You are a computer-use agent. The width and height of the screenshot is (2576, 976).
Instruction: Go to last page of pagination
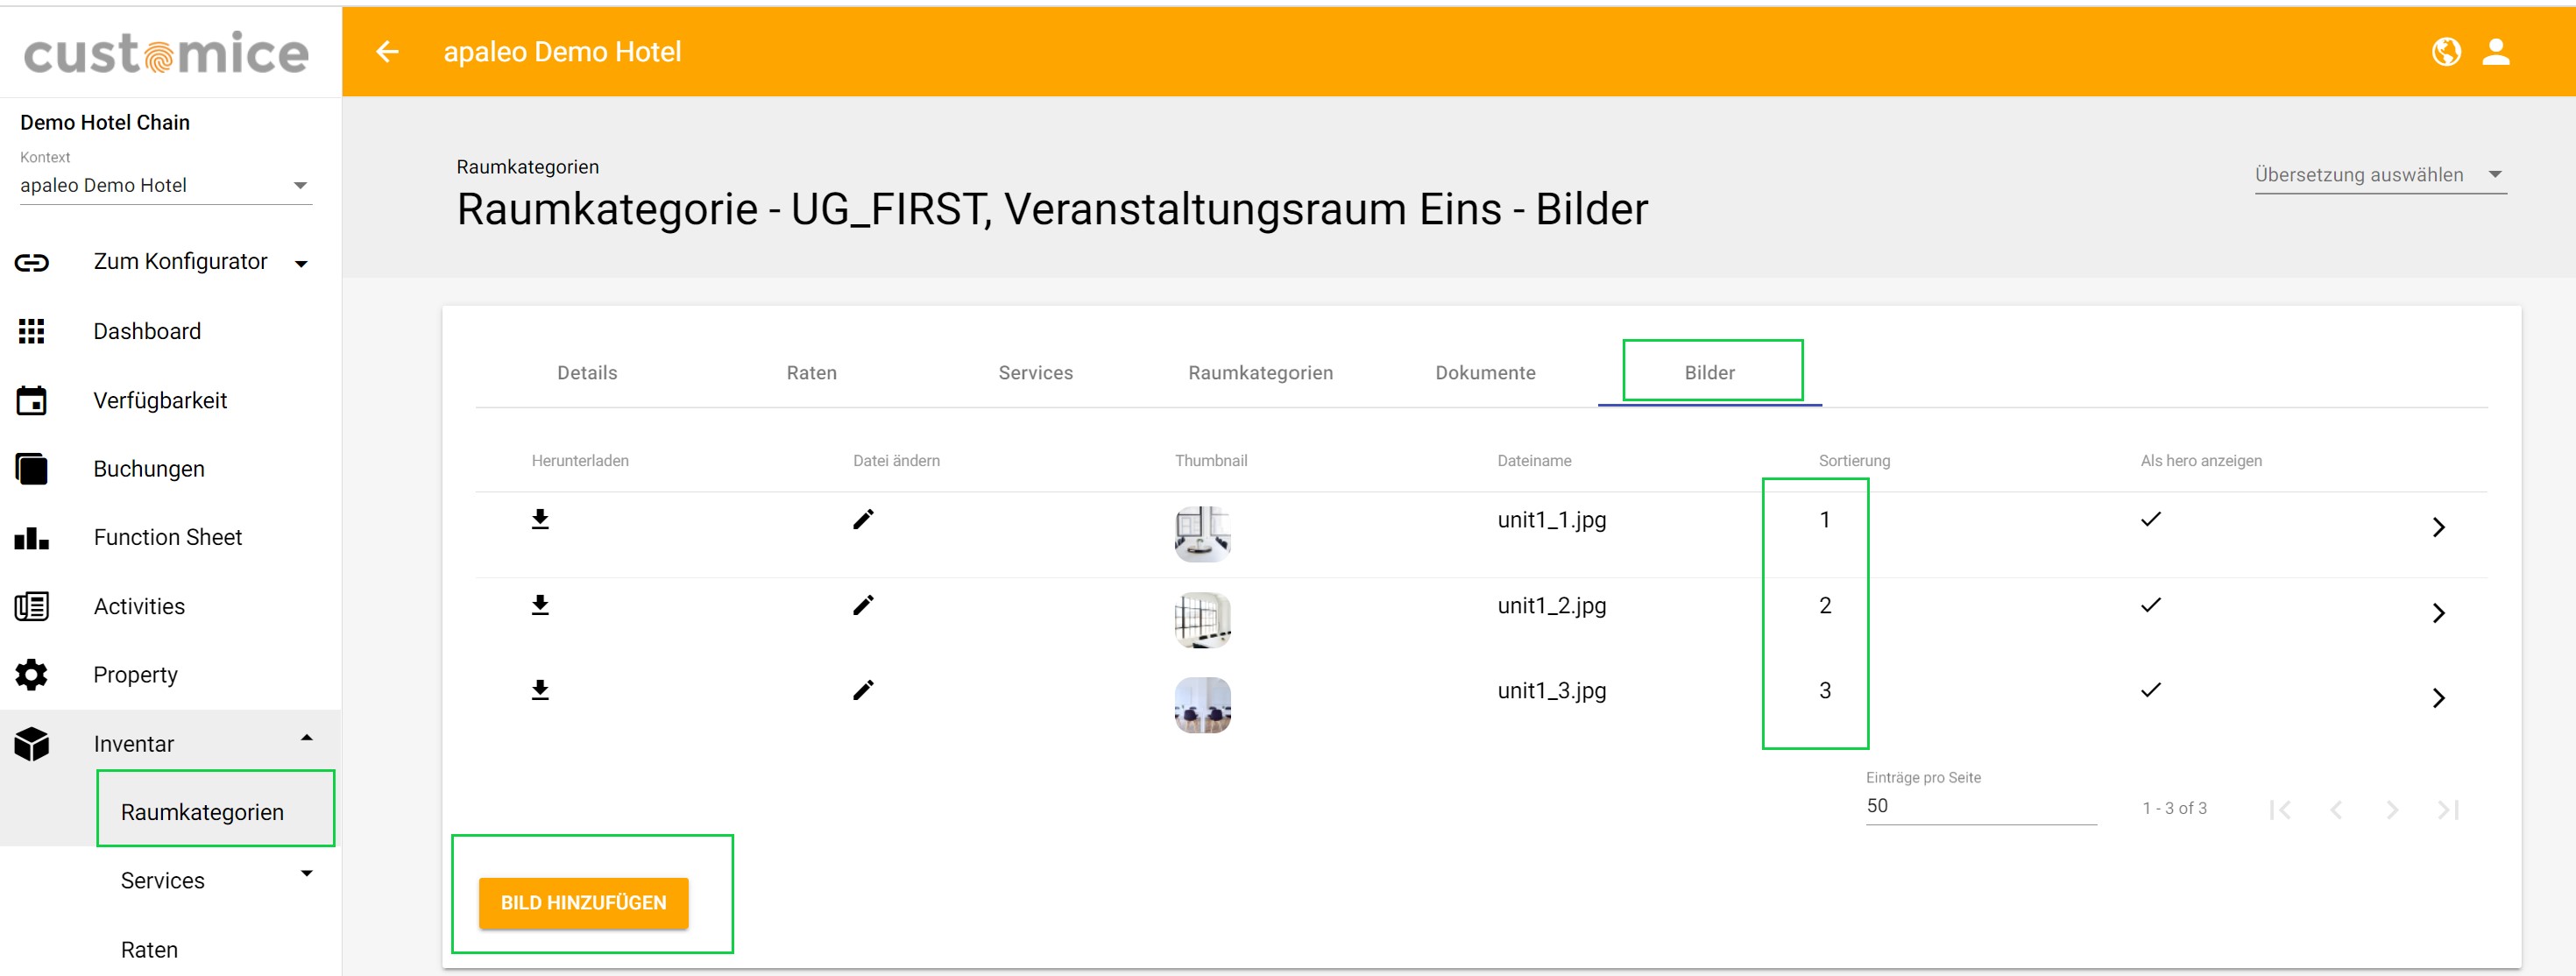(2448, 809)
